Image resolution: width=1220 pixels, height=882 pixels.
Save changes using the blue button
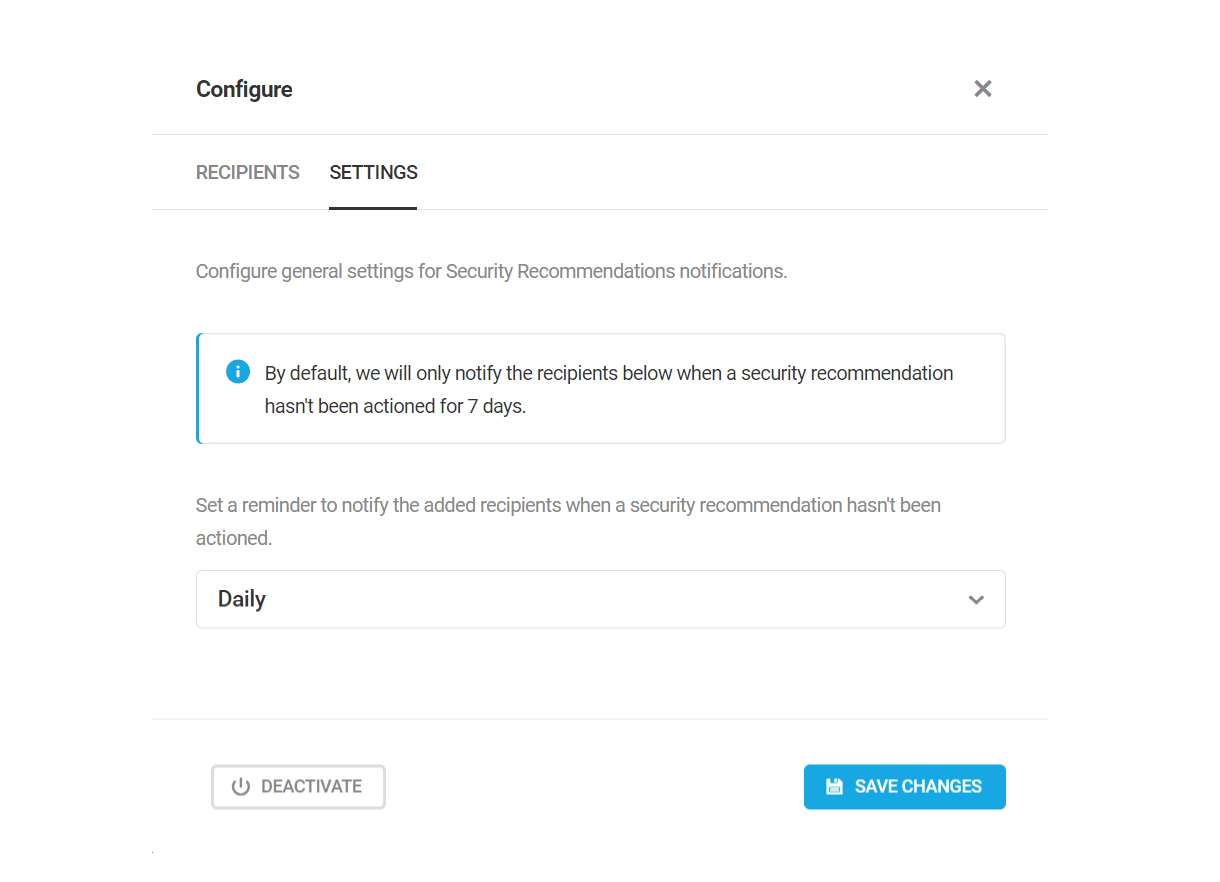point(904,787)
